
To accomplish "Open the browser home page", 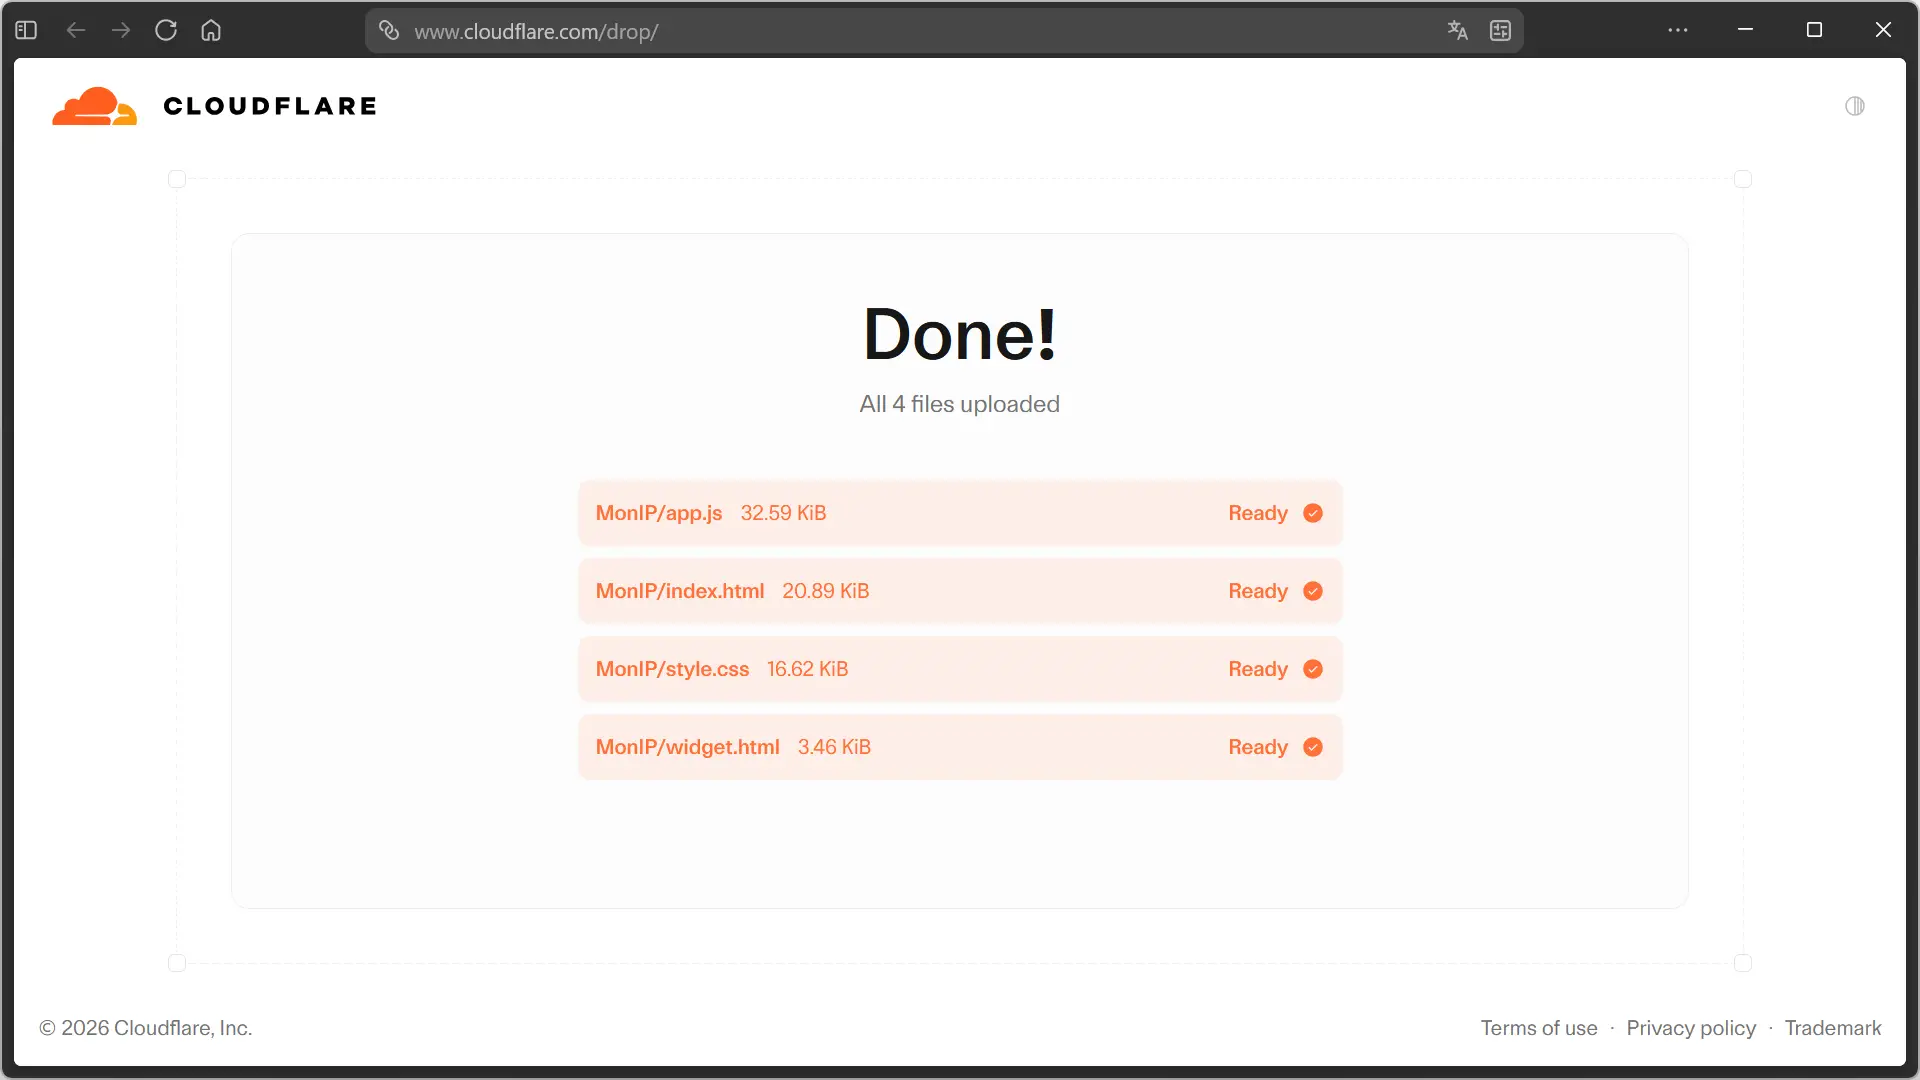I will pyautogui.click(x=211, y=30).
